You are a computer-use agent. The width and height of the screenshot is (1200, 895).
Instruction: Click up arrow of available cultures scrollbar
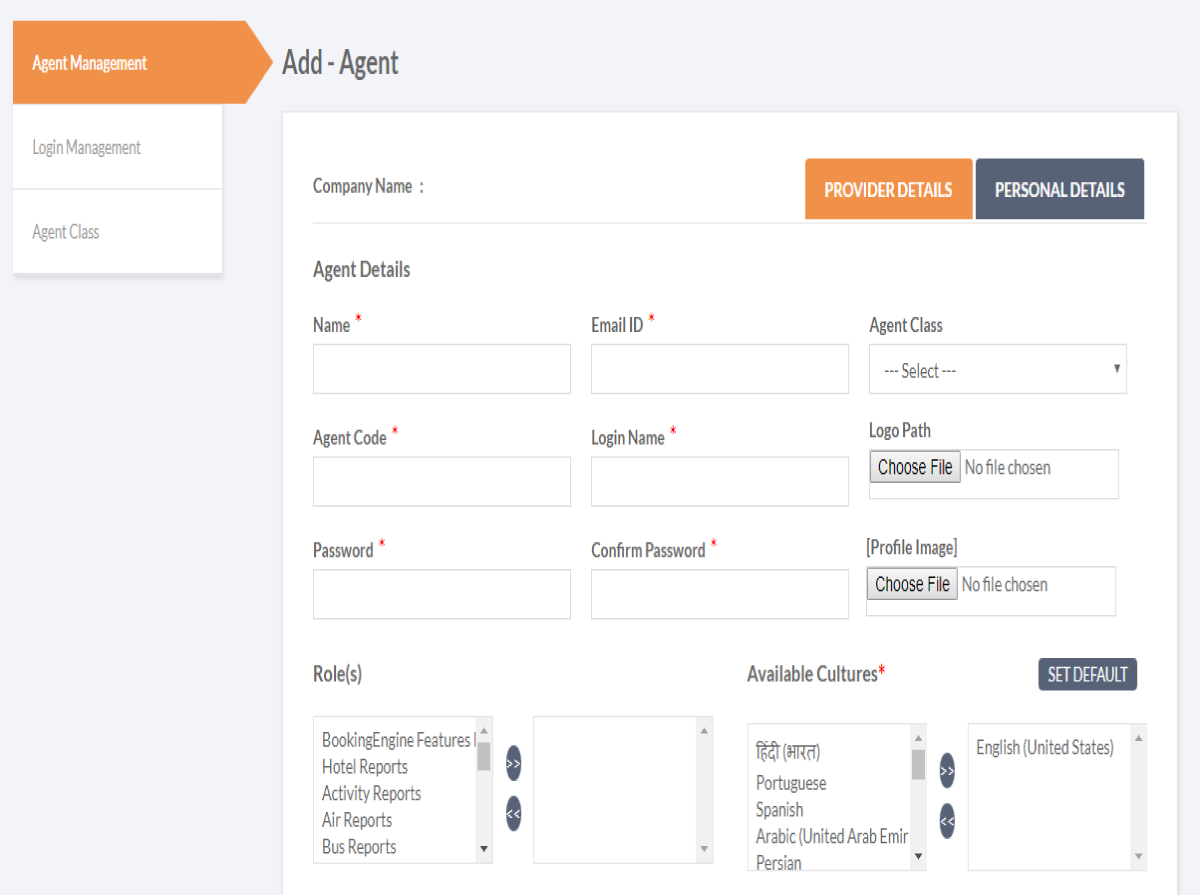(918, 738)
